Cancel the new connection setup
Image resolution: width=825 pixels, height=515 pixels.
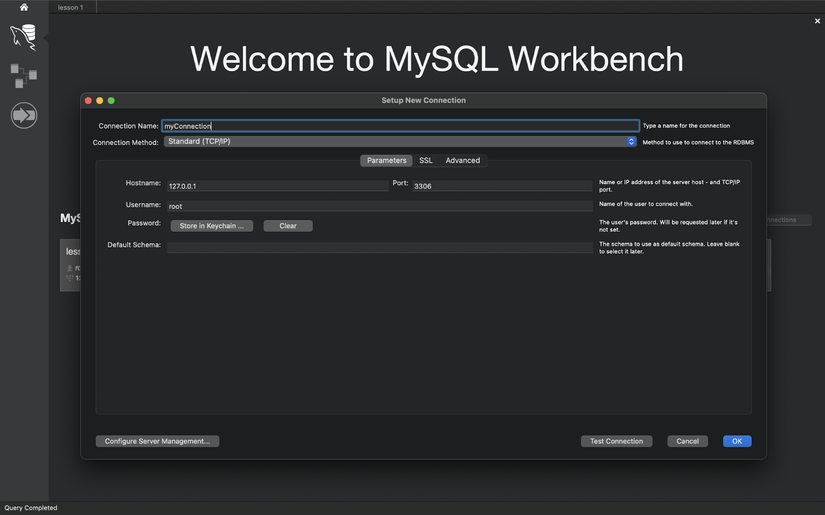click(x=687, y=441)
